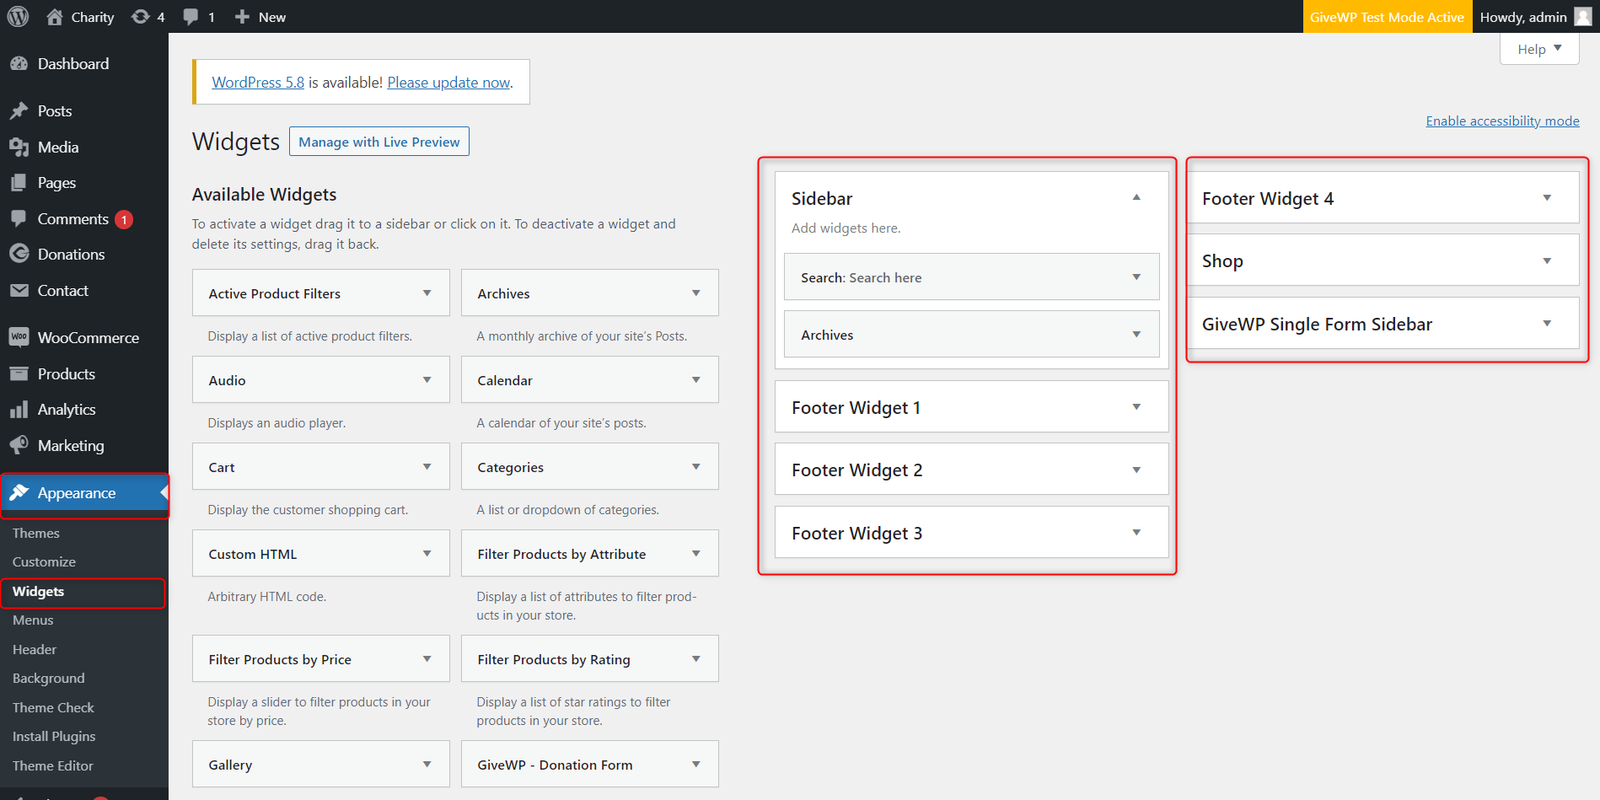
Task: Click the admin avatar icon
Action: pyautogui.click(x=1583, y=17)
